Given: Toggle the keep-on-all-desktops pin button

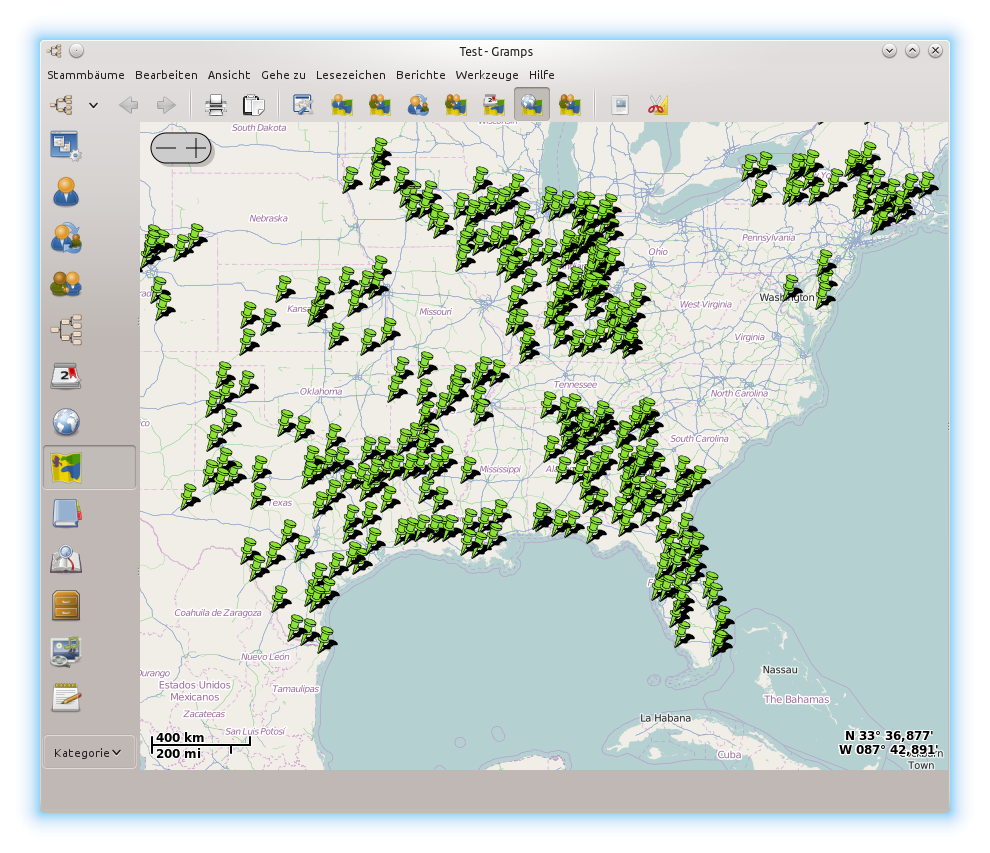Looking at the screenshot, I should pos(76,51).
